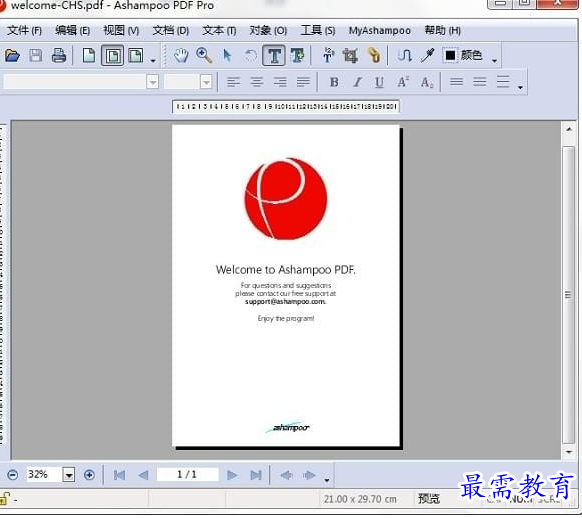
Task: Click the scroll down arrow of vertical scrollbar
Action: tap(569, 452)
